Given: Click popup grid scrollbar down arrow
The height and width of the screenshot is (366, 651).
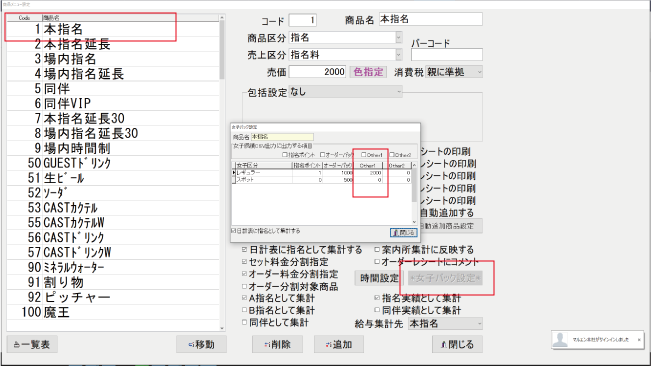Looking at the screenshot, I should [414, 222].
